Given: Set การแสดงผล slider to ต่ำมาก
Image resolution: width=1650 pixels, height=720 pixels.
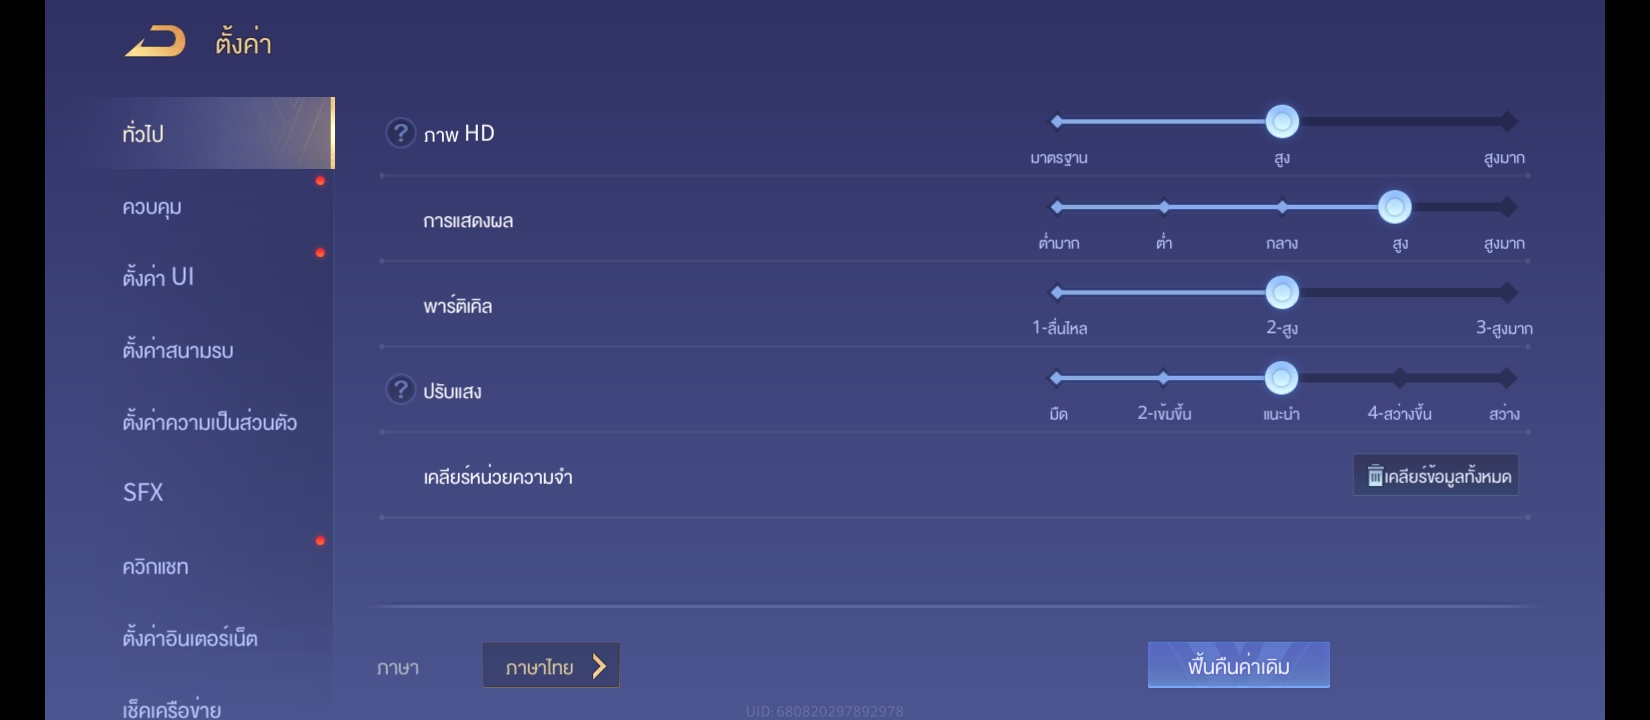Looking at the screenshot, I should click(1057, 207).
